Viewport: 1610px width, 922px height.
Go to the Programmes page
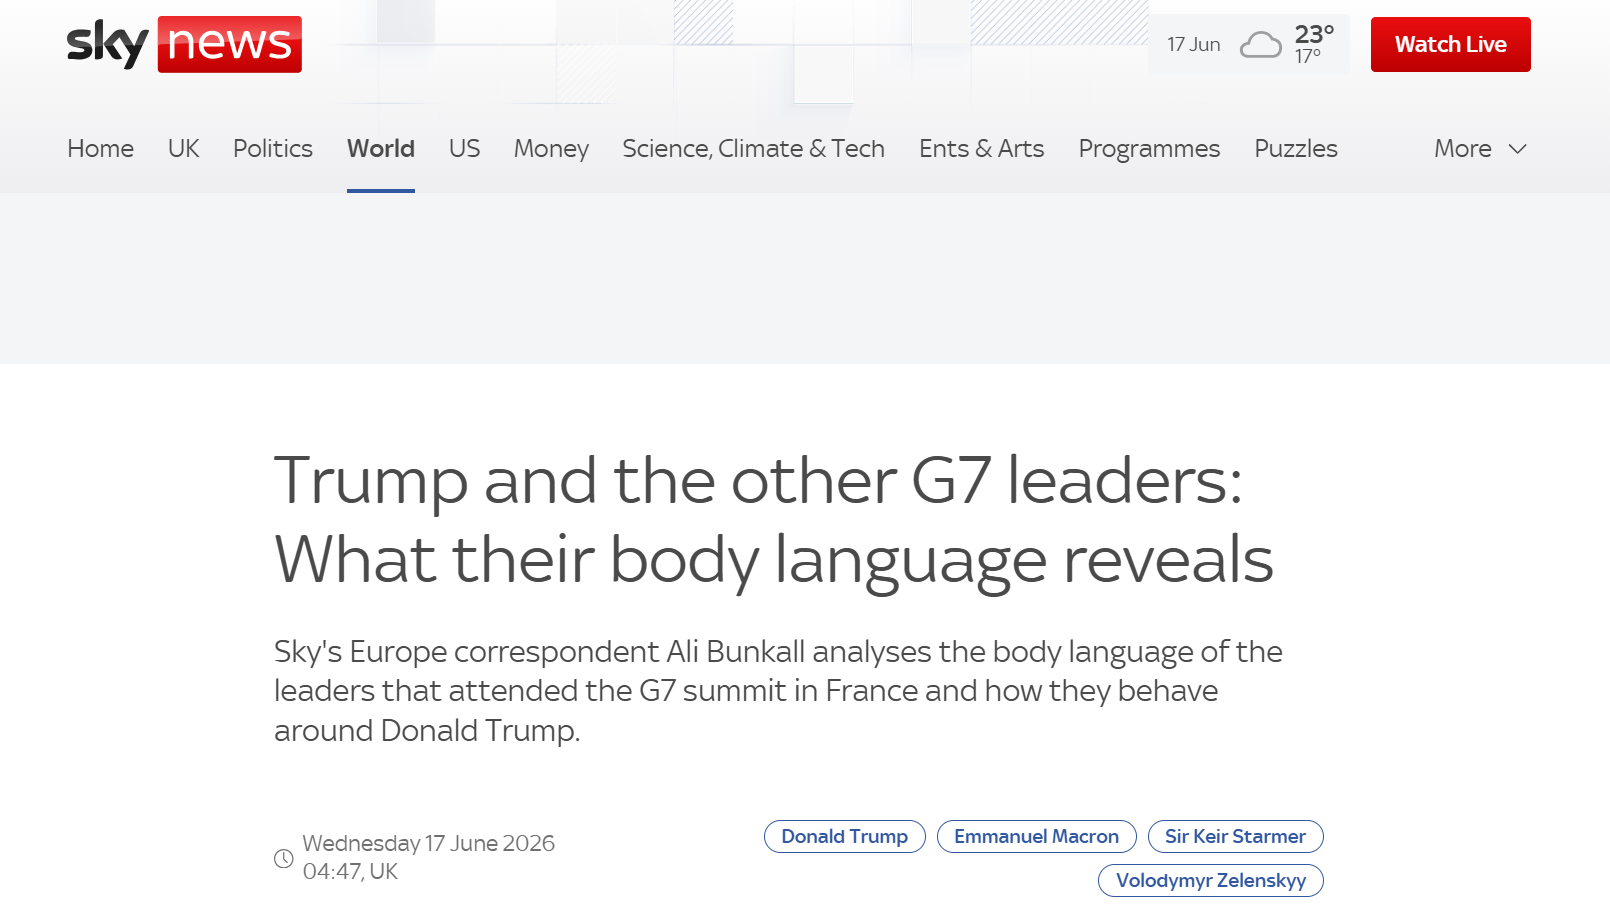coord(1149,149)
